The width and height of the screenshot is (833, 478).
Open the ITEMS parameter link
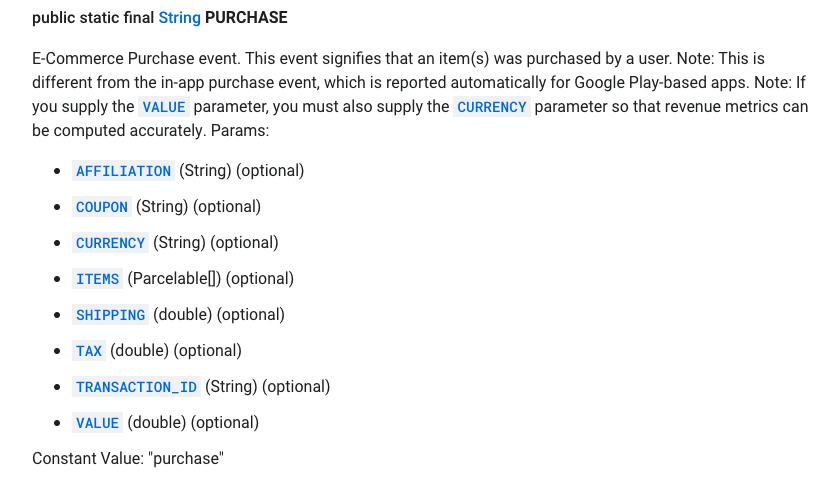[97, 279]
